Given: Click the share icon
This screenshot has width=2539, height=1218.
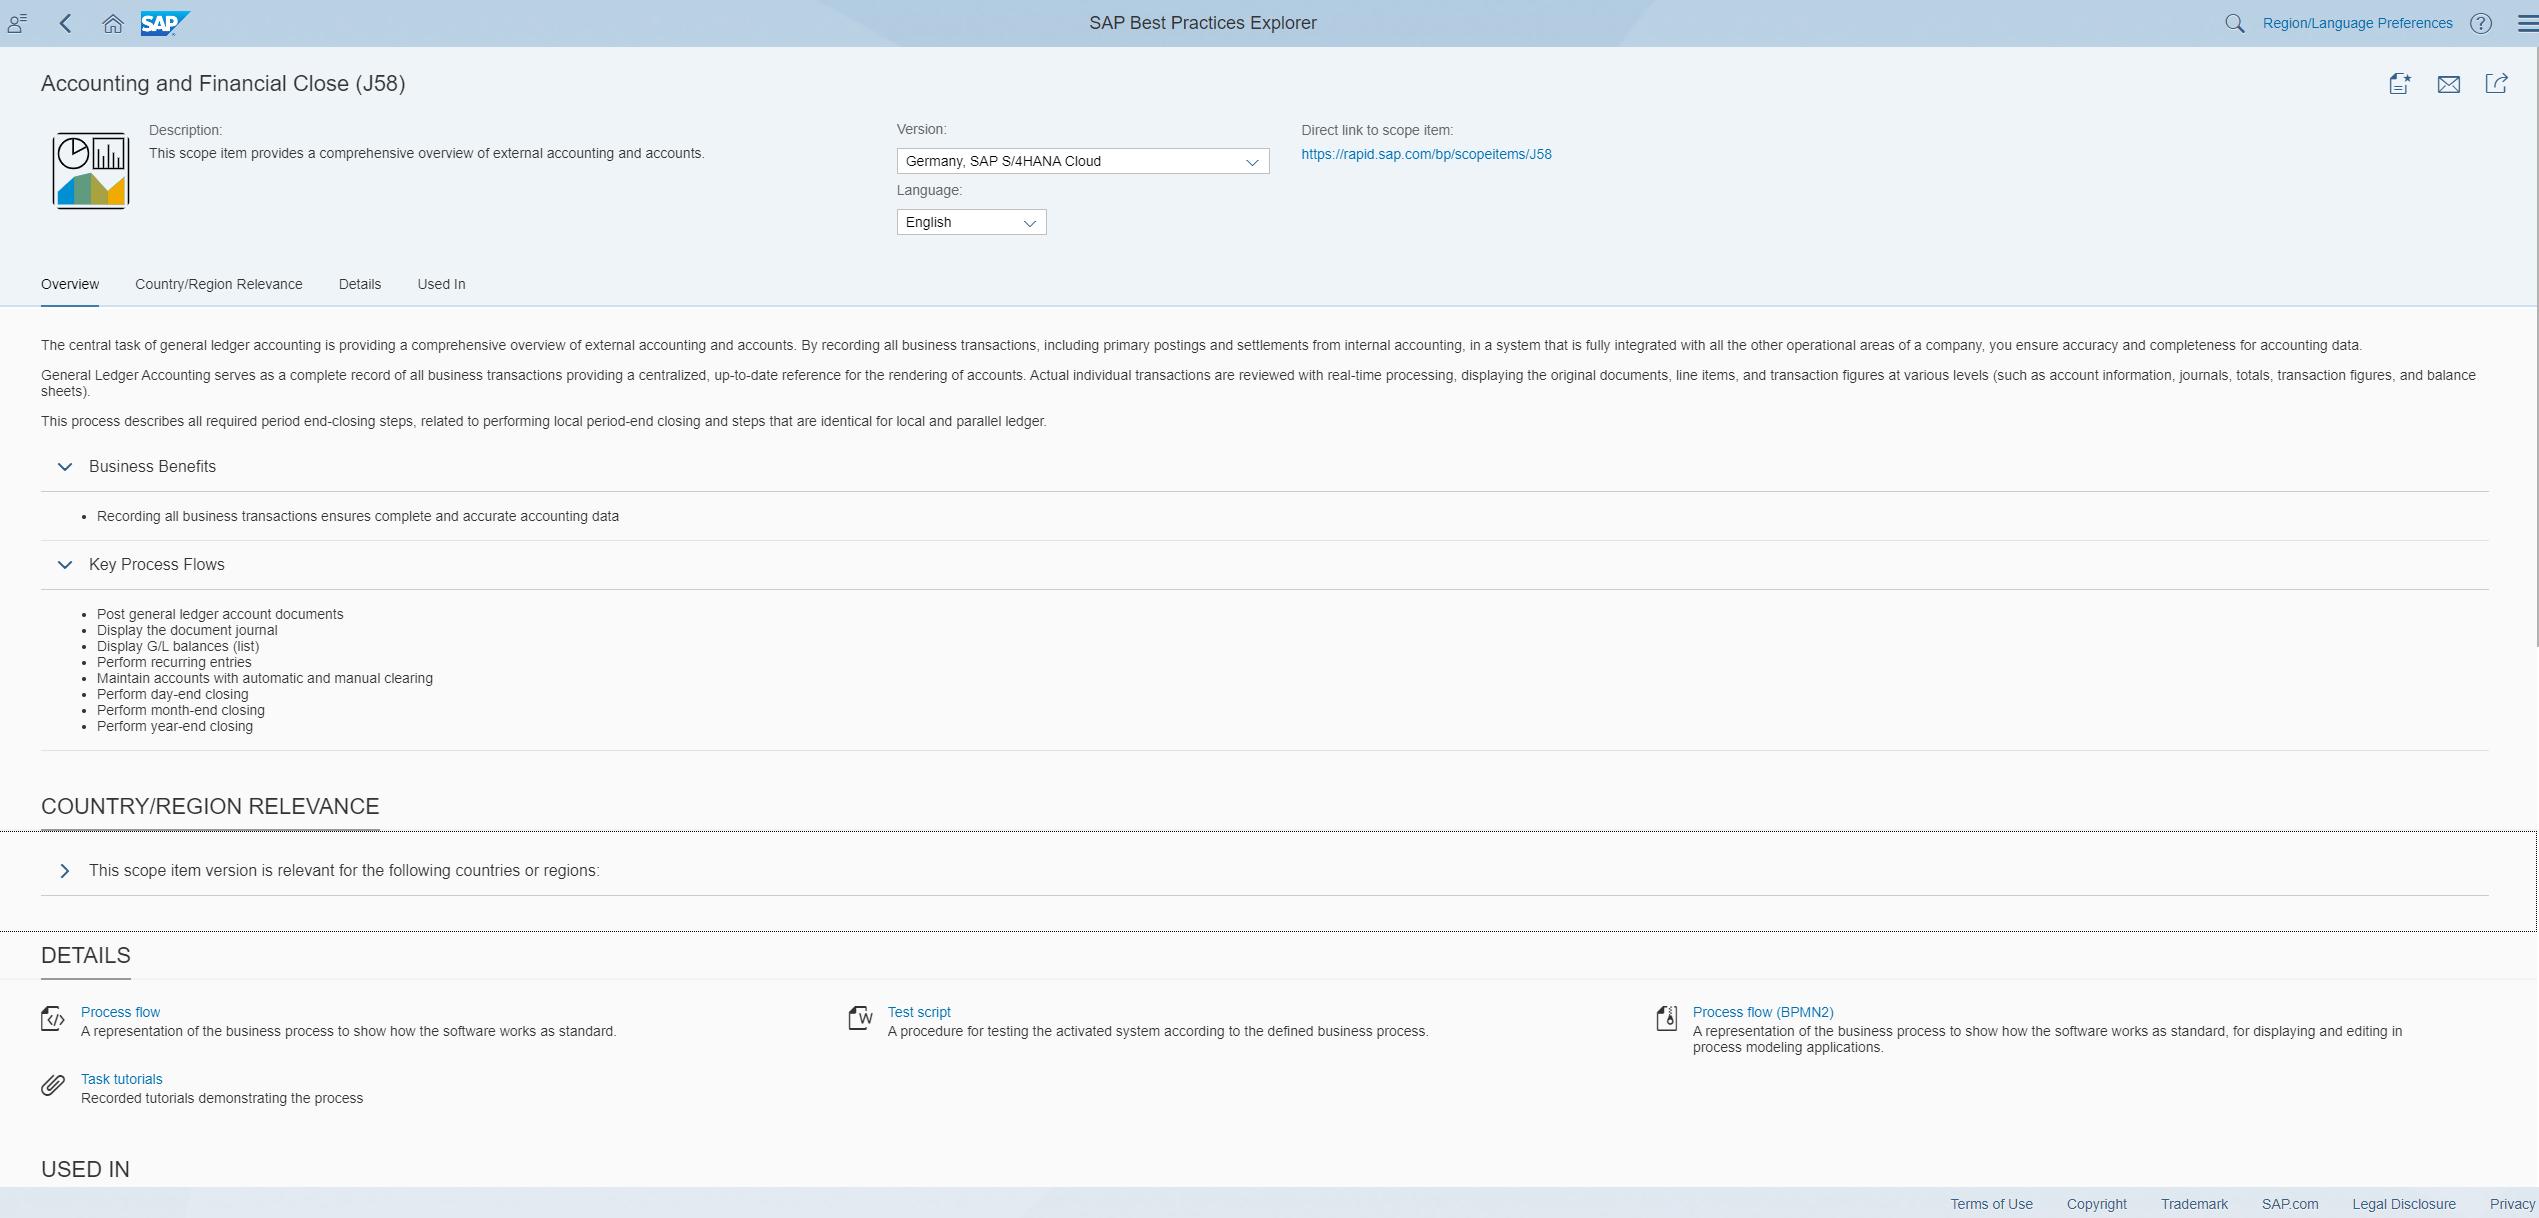Looking at the screenshot, I should pyautogui.click(x=2496, y=84).
